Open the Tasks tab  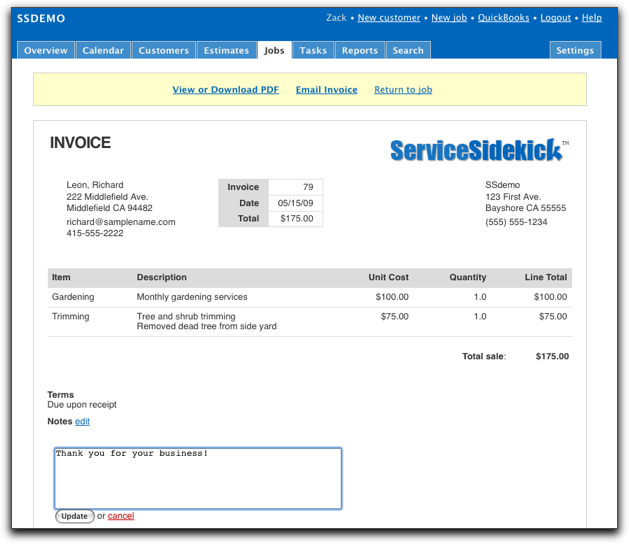(x=313, y=51)
